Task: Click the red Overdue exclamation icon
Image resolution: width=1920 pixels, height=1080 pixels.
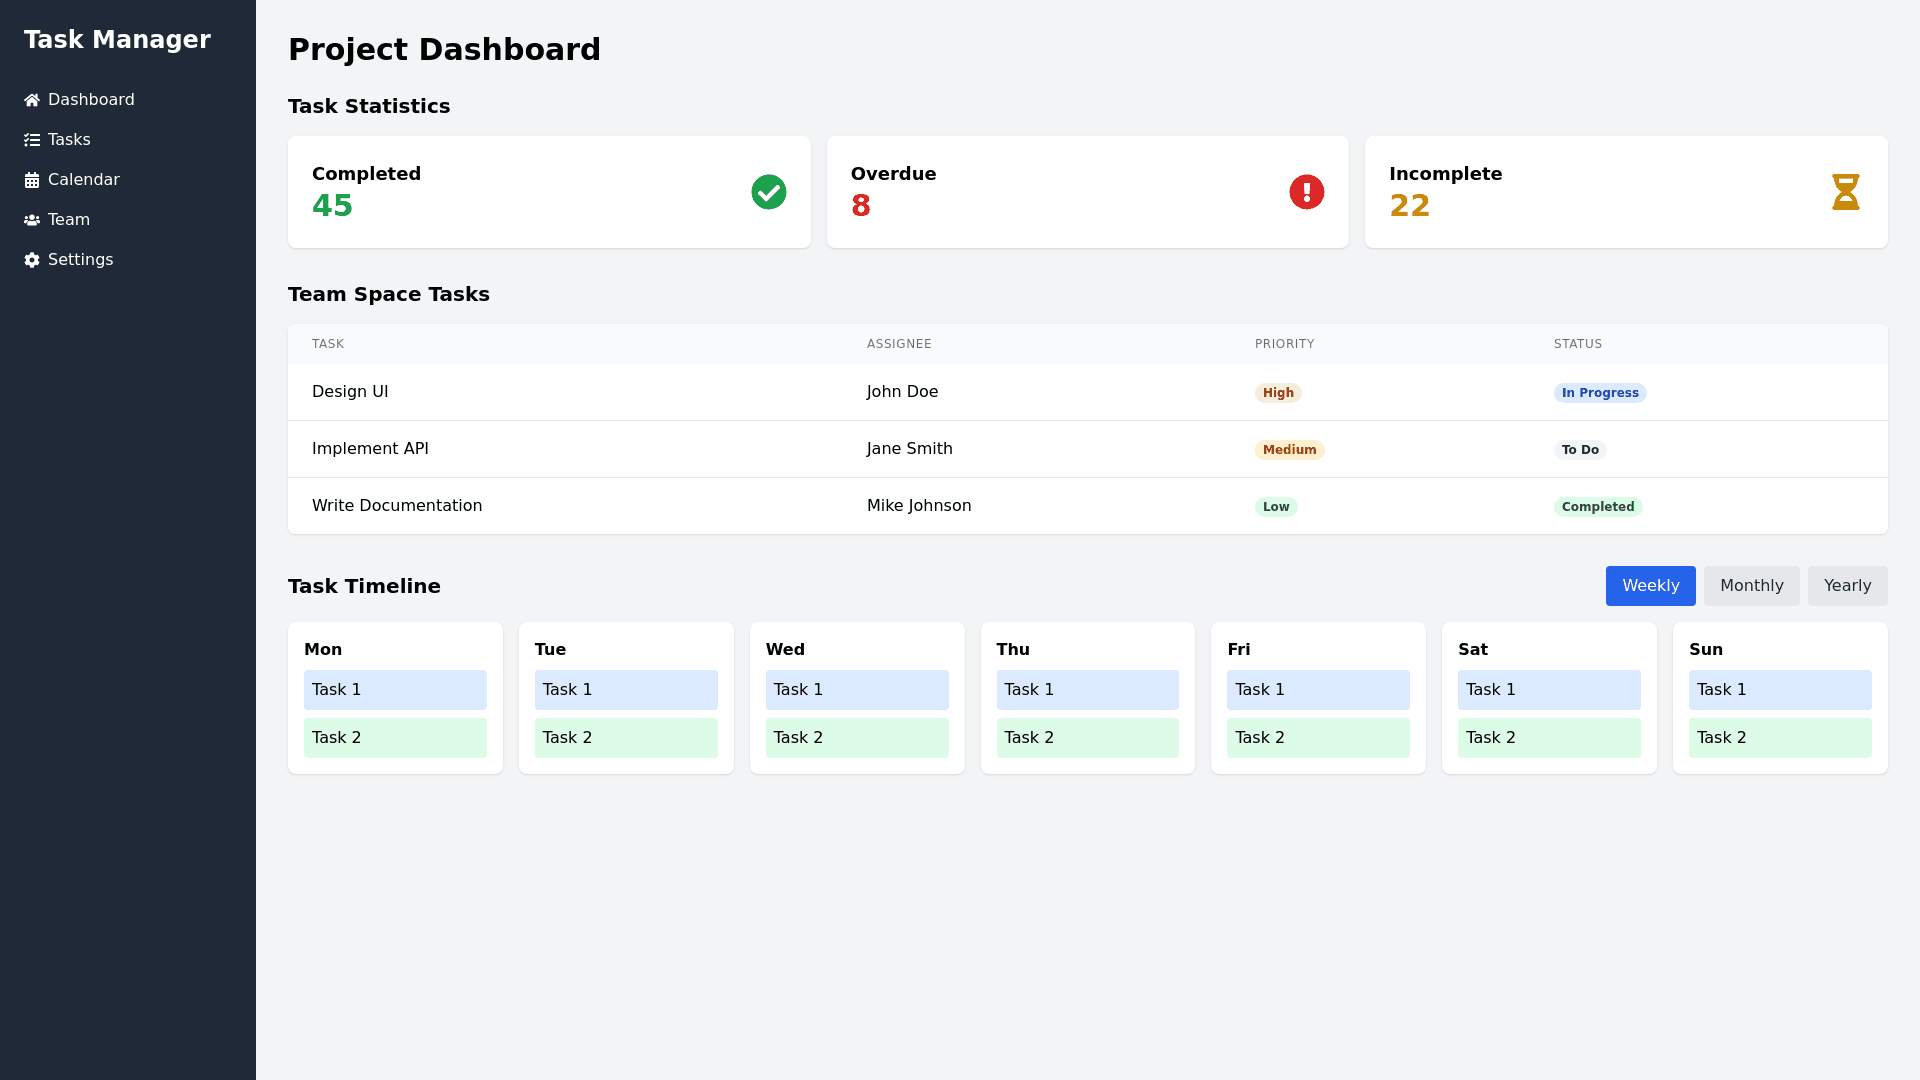Action: point(1306,192)
